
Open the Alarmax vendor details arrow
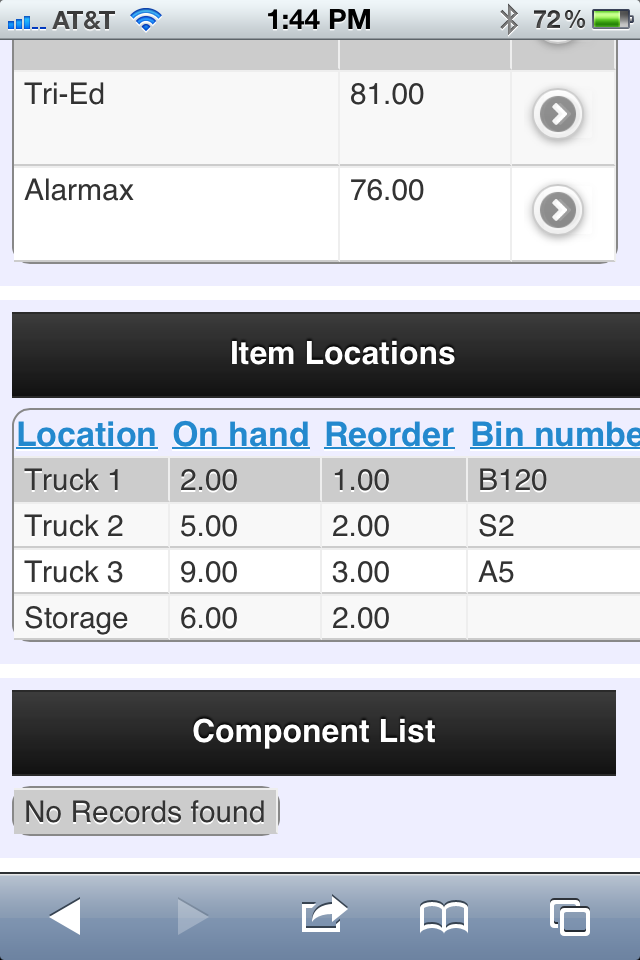(x=557, y=210)
